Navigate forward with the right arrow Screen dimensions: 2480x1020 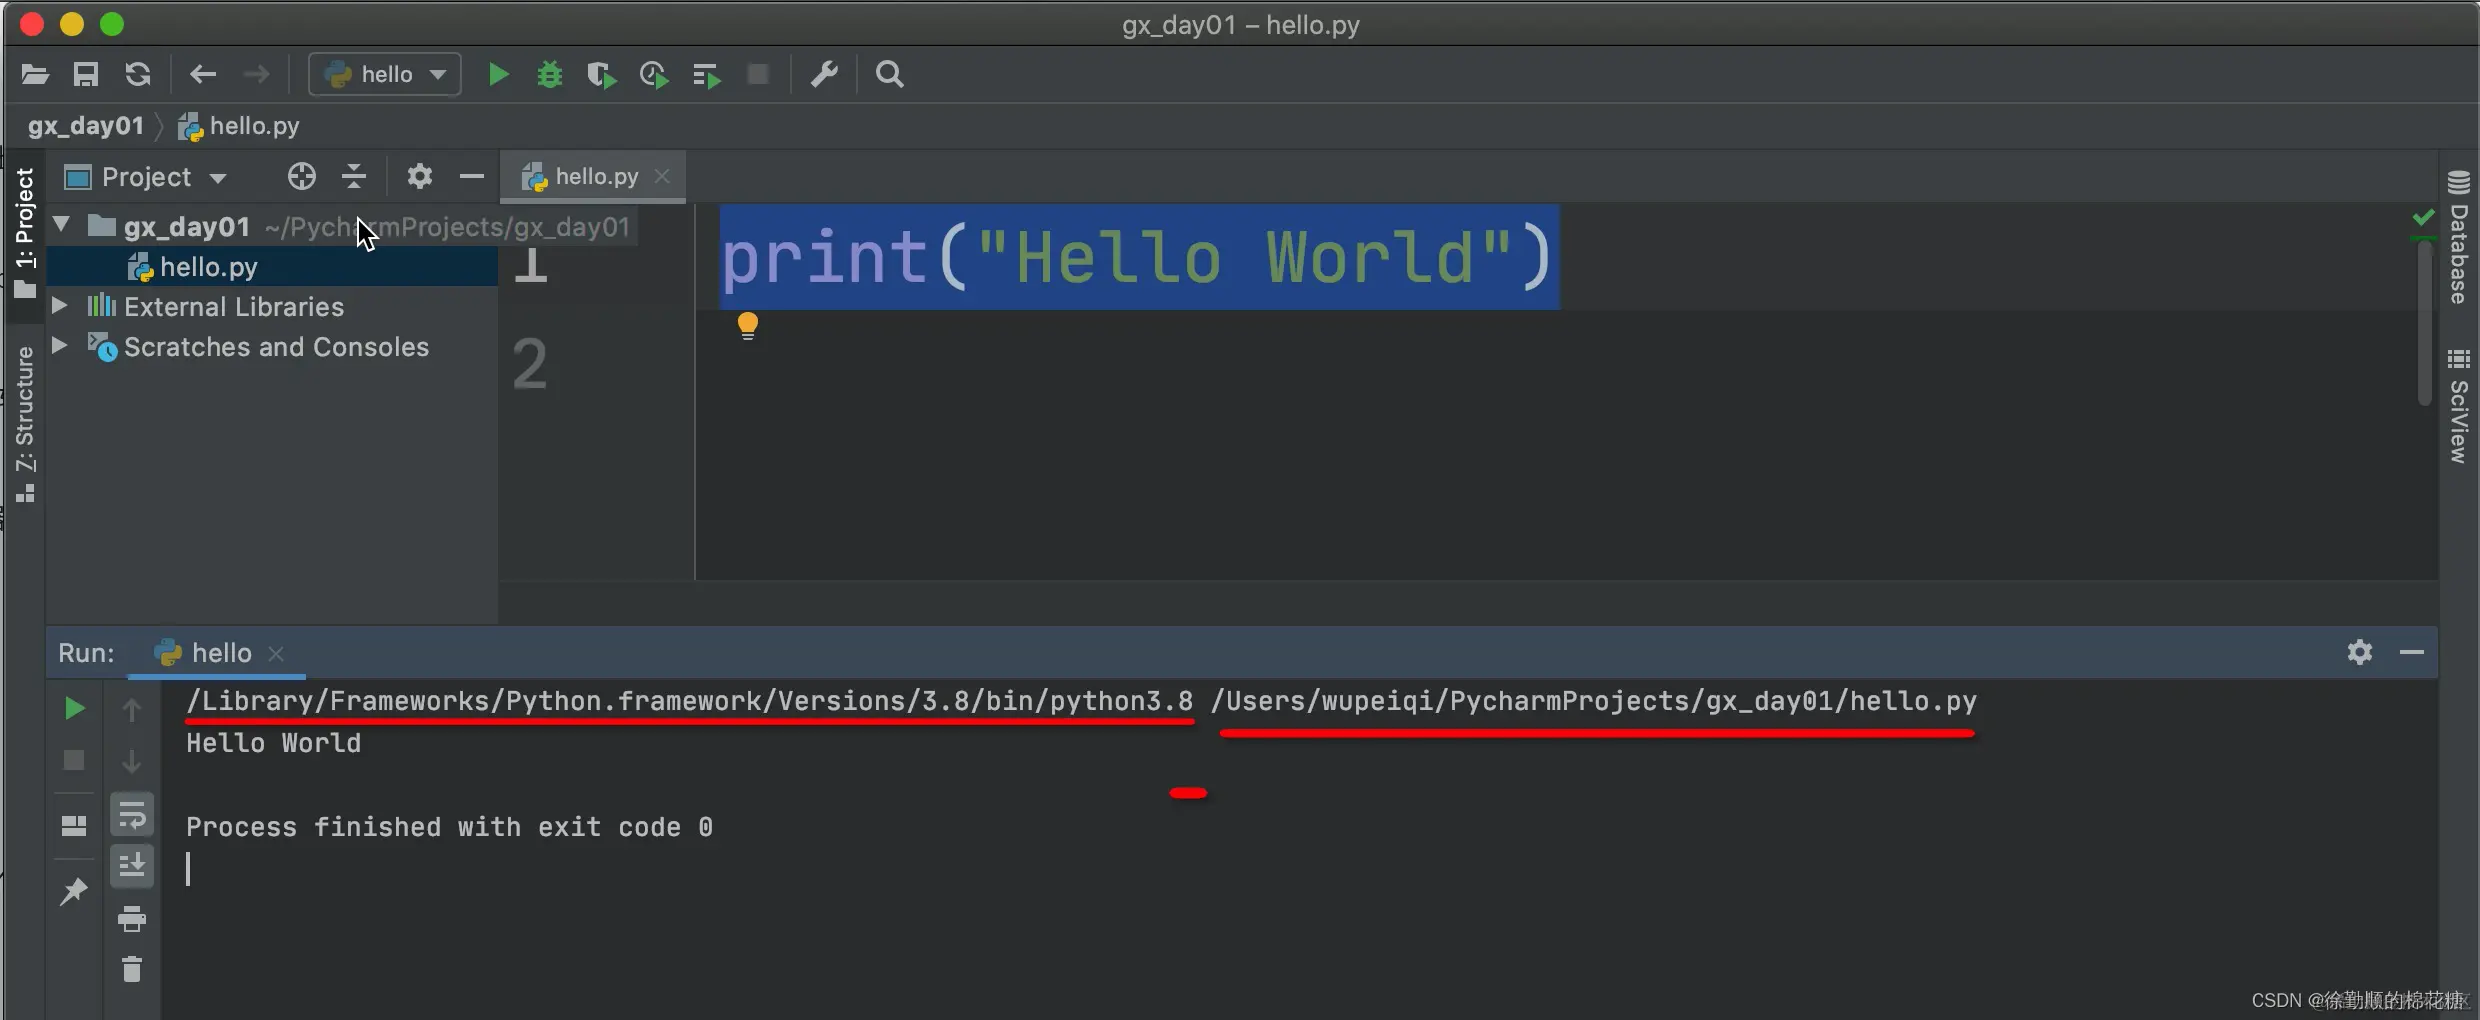tap(256, 74)
